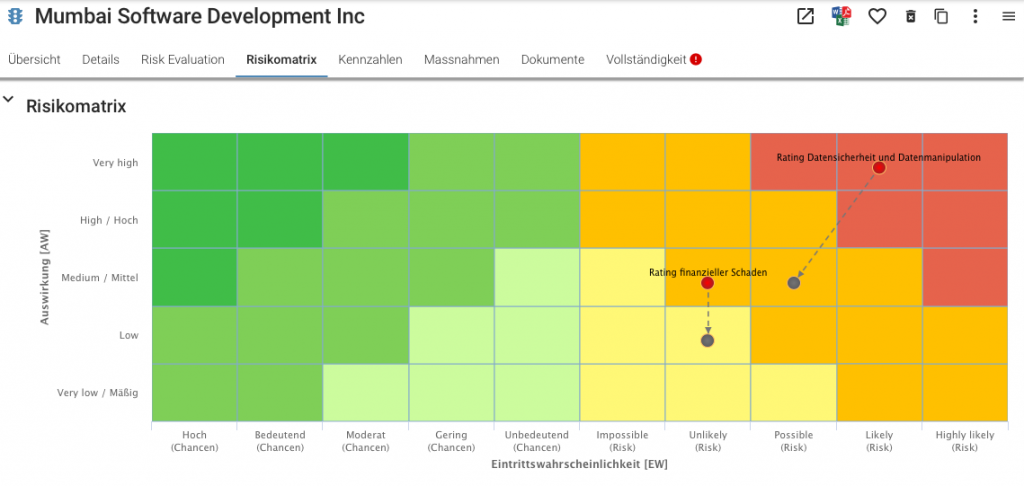
Task: Open the three-dot more options menu
Action: 975,16
